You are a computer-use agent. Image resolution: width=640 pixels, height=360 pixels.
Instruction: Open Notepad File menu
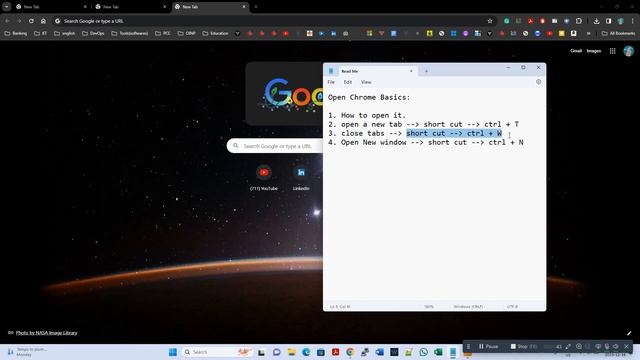coord(331,82)
